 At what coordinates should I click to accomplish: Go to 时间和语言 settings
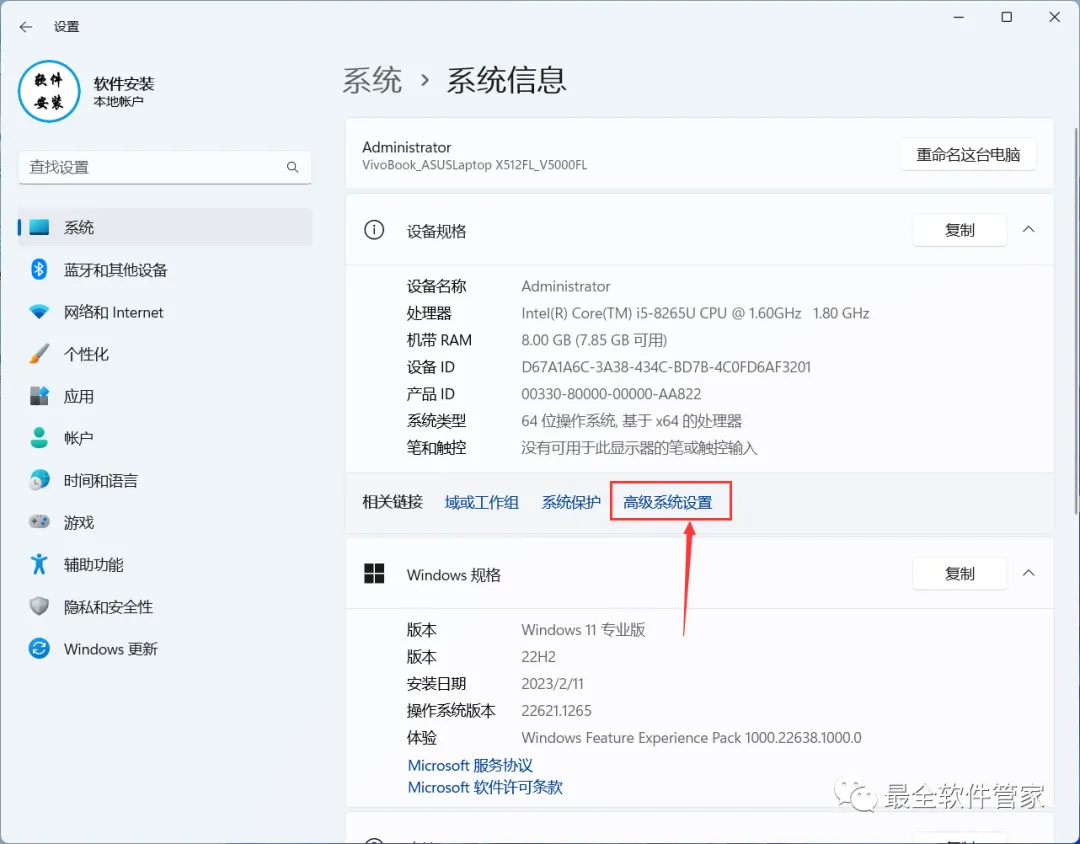165,480
